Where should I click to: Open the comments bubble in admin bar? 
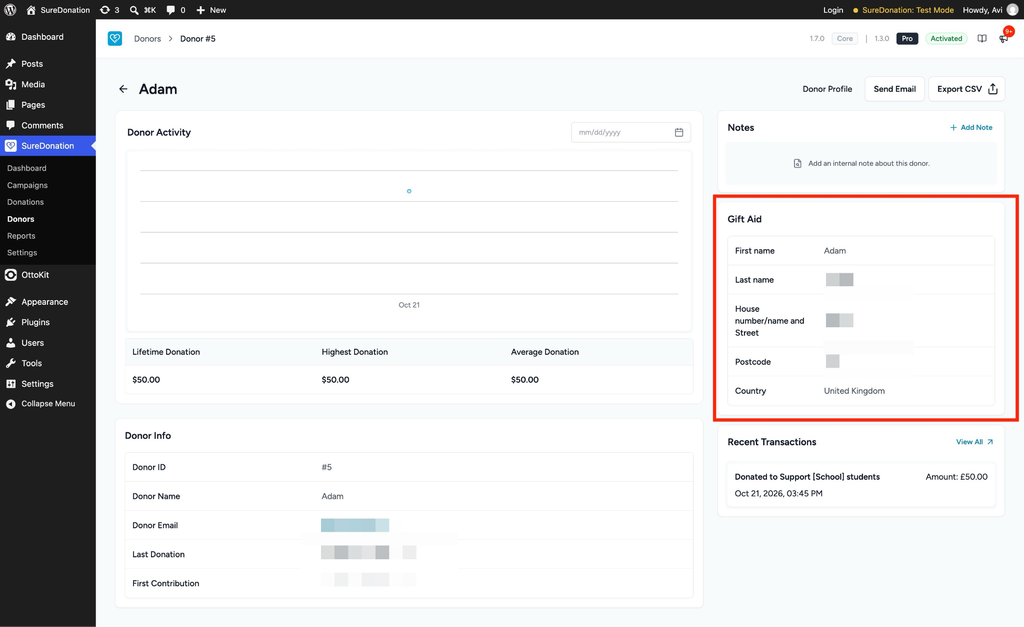coord(176,10)
